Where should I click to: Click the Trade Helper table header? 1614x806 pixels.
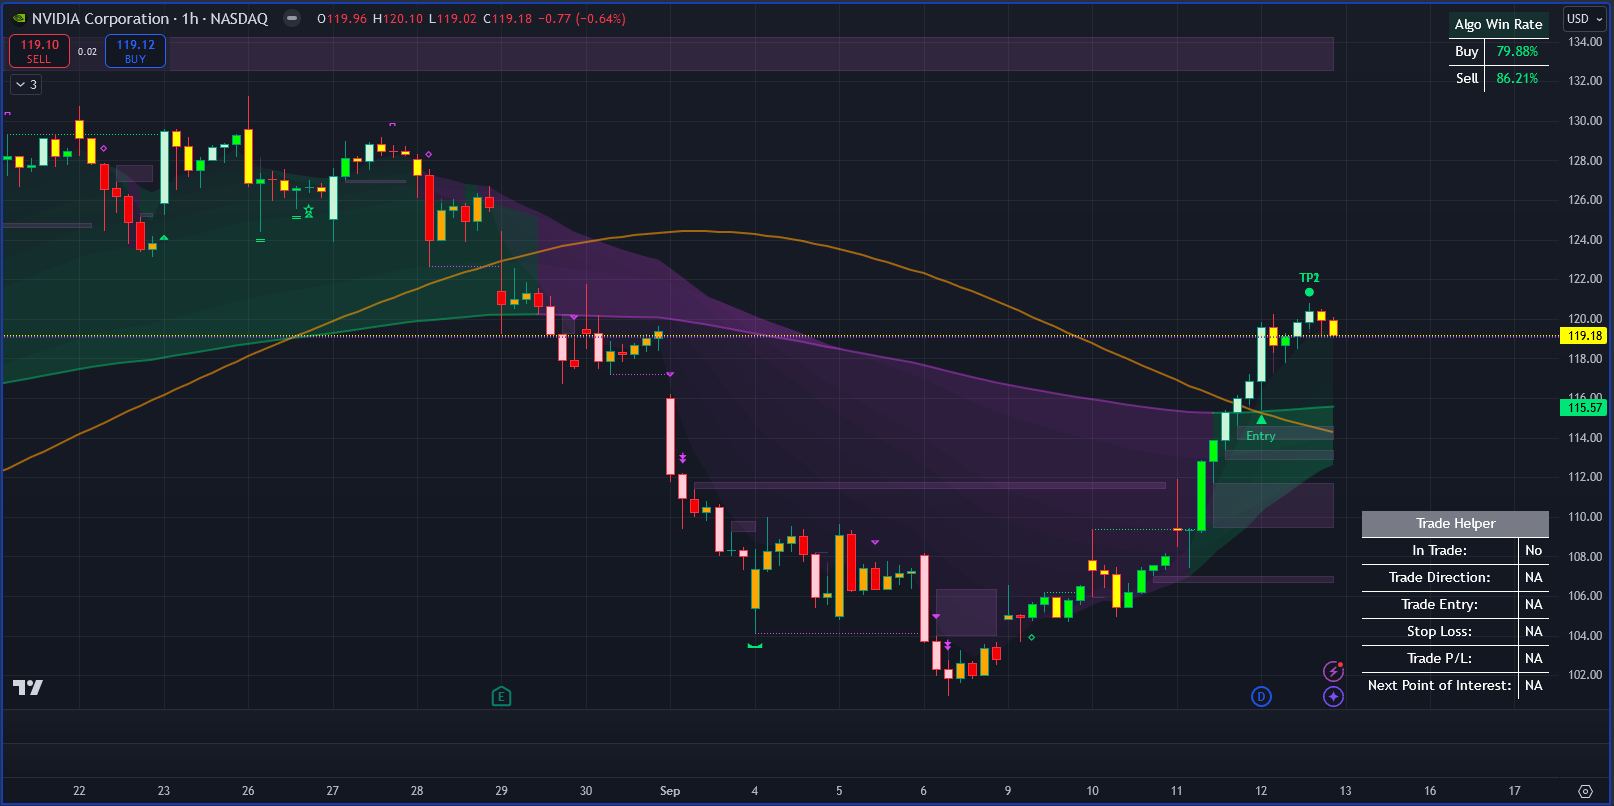pyautogui.click(x=1455, y=523)
